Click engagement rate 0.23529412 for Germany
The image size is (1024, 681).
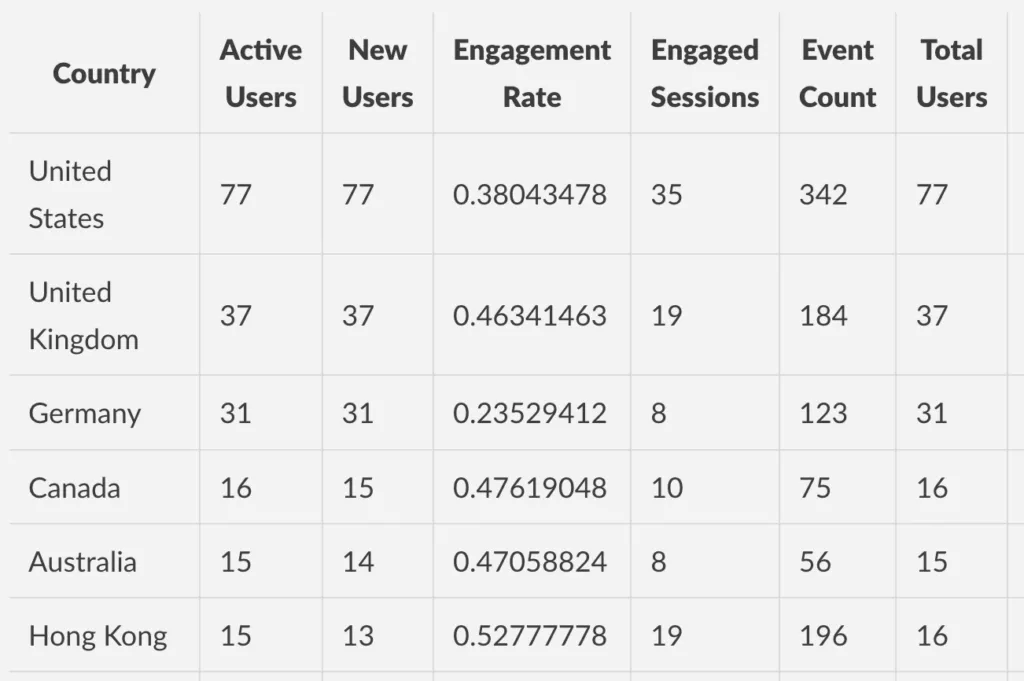[x=530, y=413]
